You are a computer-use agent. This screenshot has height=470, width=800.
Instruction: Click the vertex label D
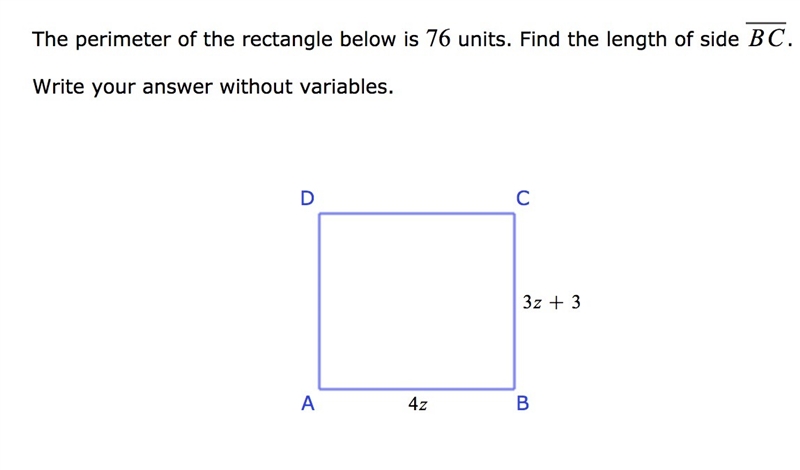pyautogui.click(x=307, y=198)
